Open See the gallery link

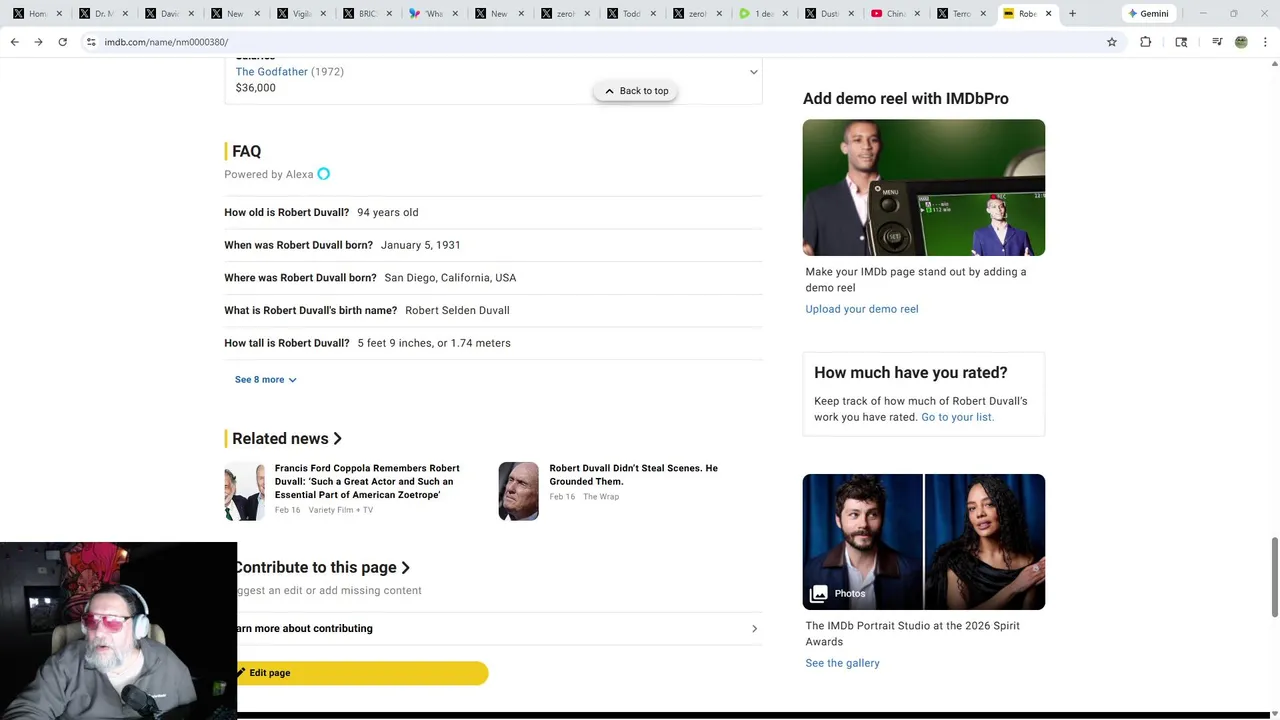pos(842,663)
